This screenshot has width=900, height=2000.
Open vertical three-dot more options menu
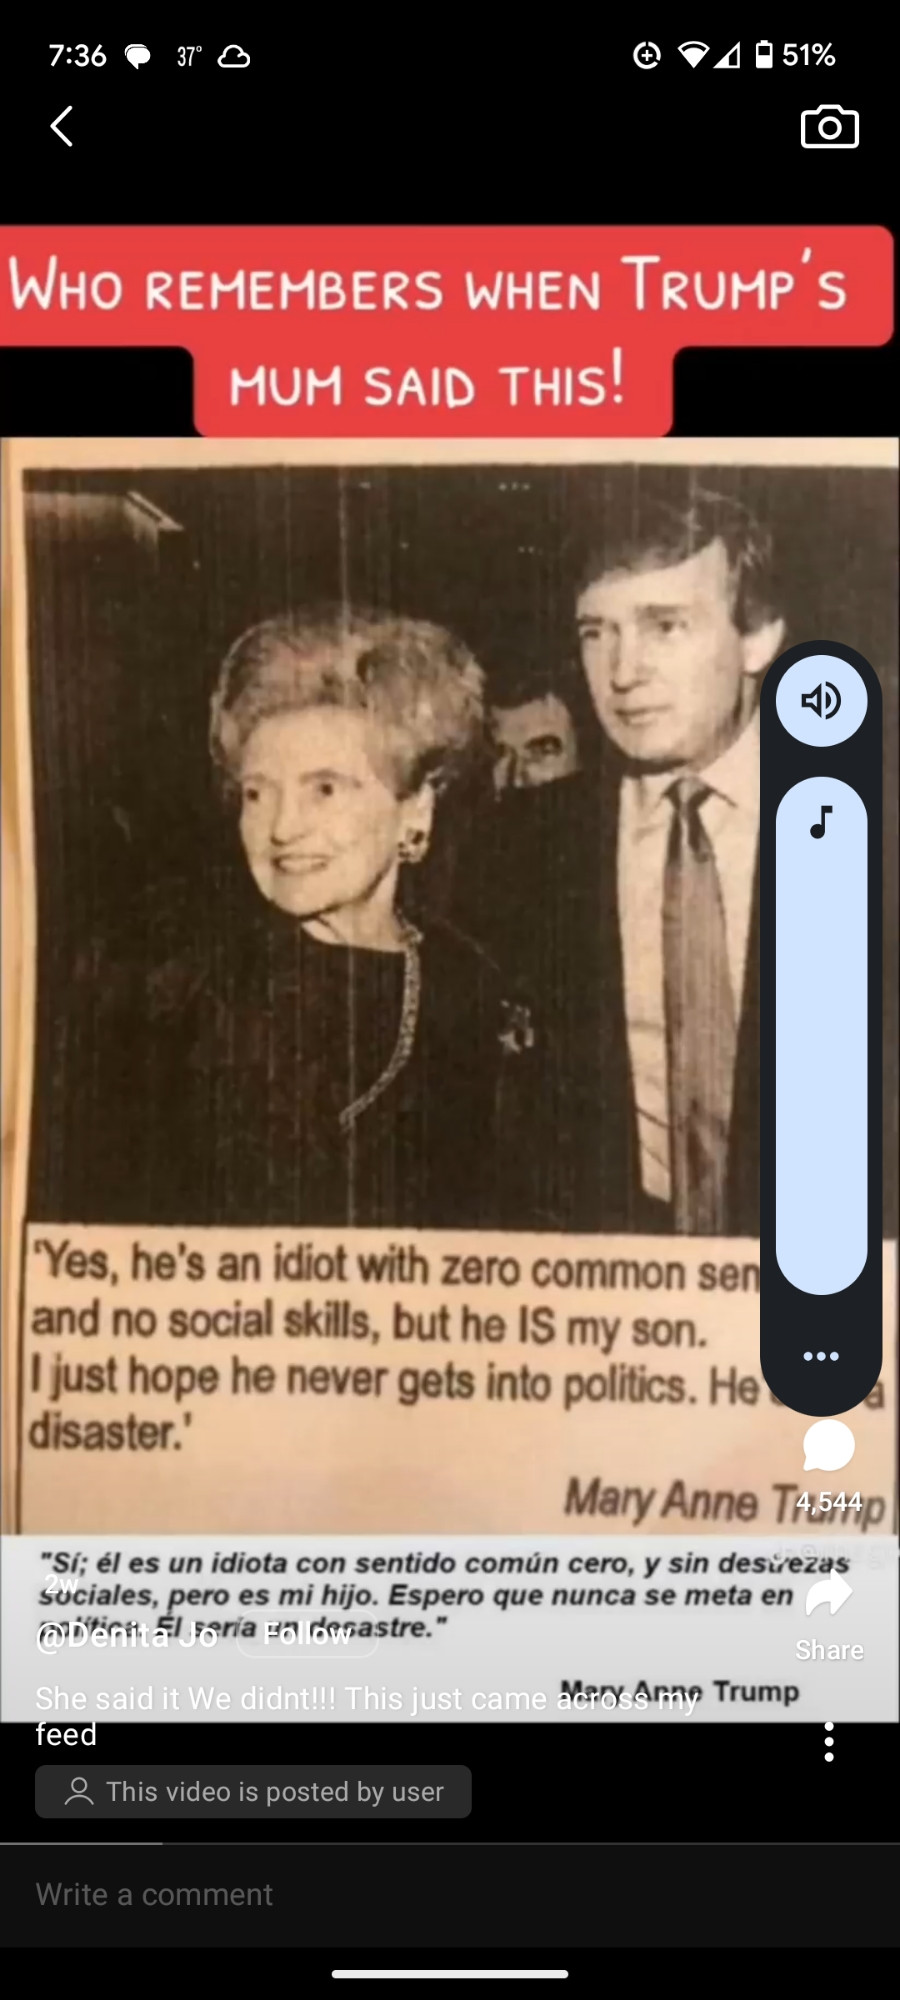tap(829, 1742)
